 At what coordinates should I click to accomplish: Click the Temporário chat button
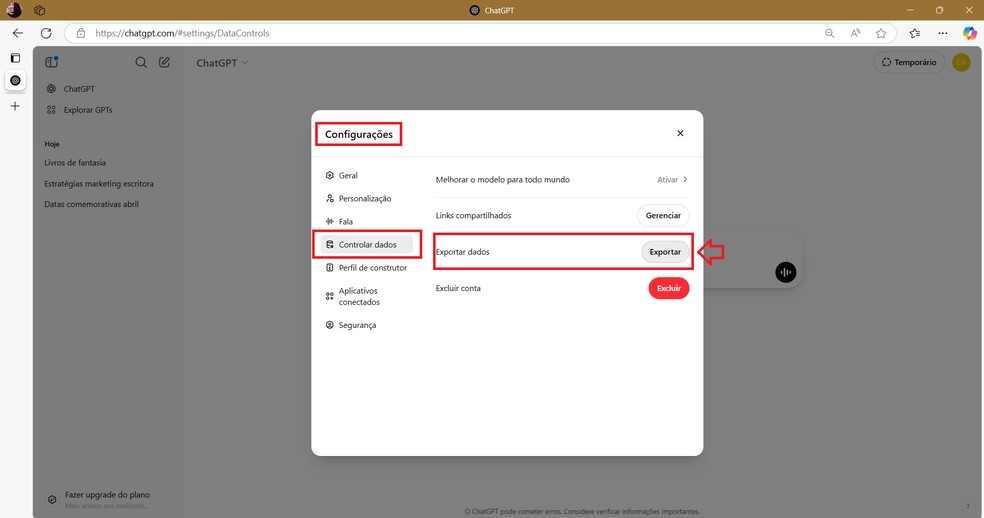[x=909, y=62]
